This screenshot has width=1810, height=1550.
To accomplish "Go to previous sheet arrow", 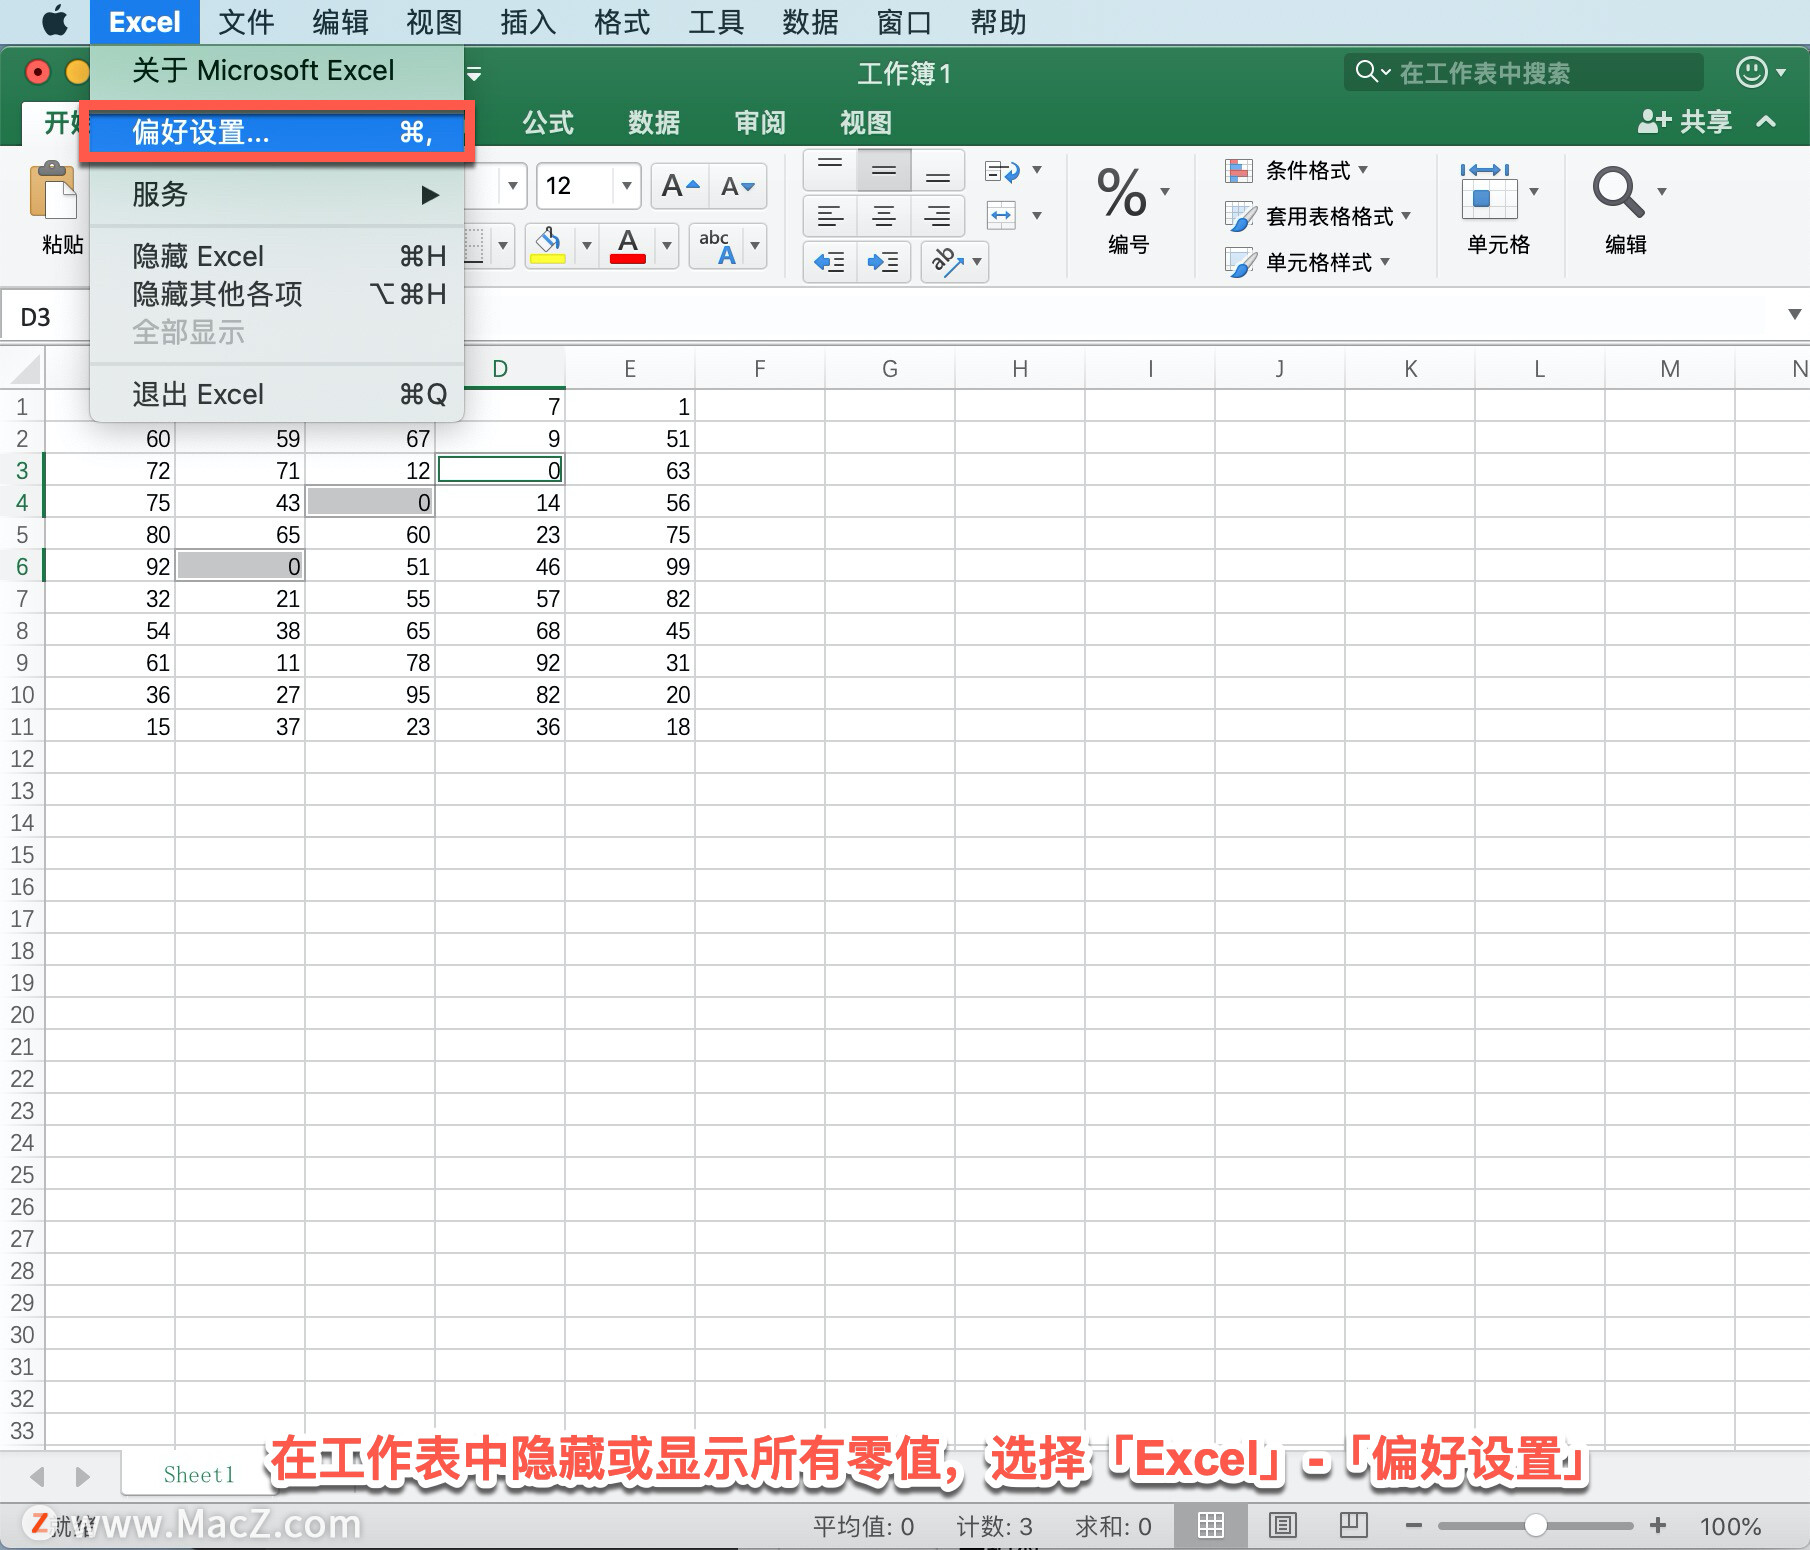I will point(38,1476).
